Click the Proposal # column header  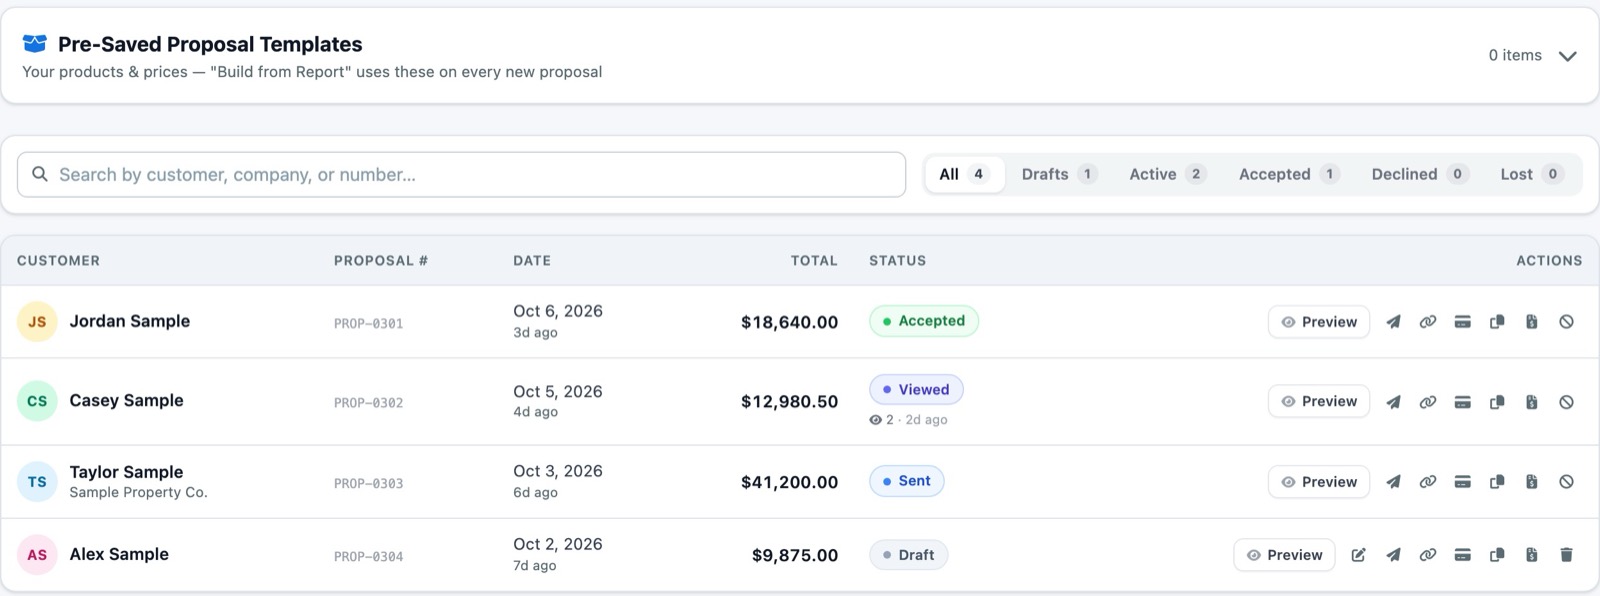point(381,261)
